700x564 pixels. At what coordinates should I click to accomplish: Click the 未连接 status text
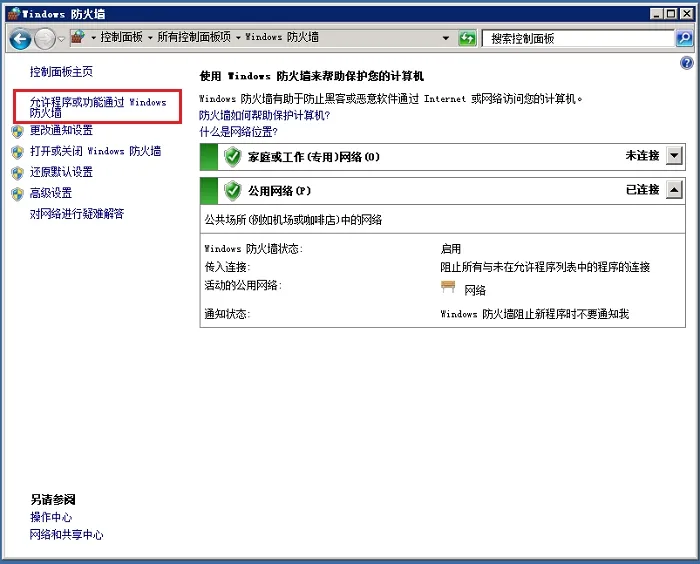[x=642, y=155]
